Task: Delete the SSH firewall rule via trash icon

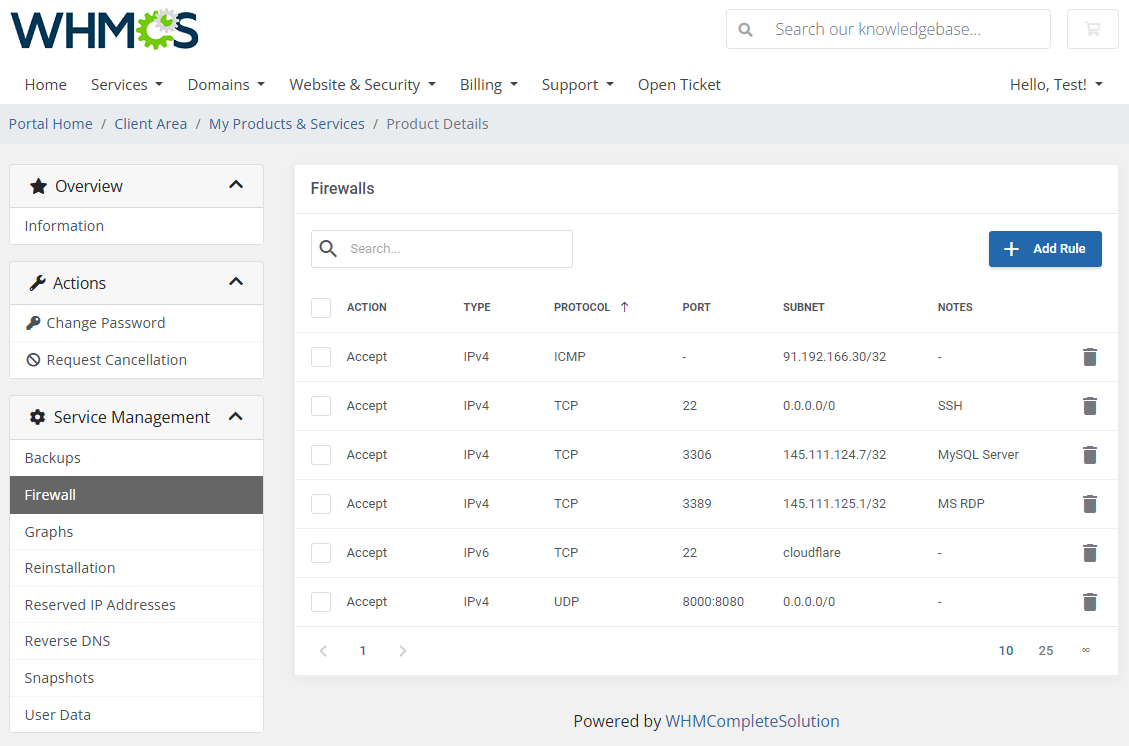Action: 1090,406
